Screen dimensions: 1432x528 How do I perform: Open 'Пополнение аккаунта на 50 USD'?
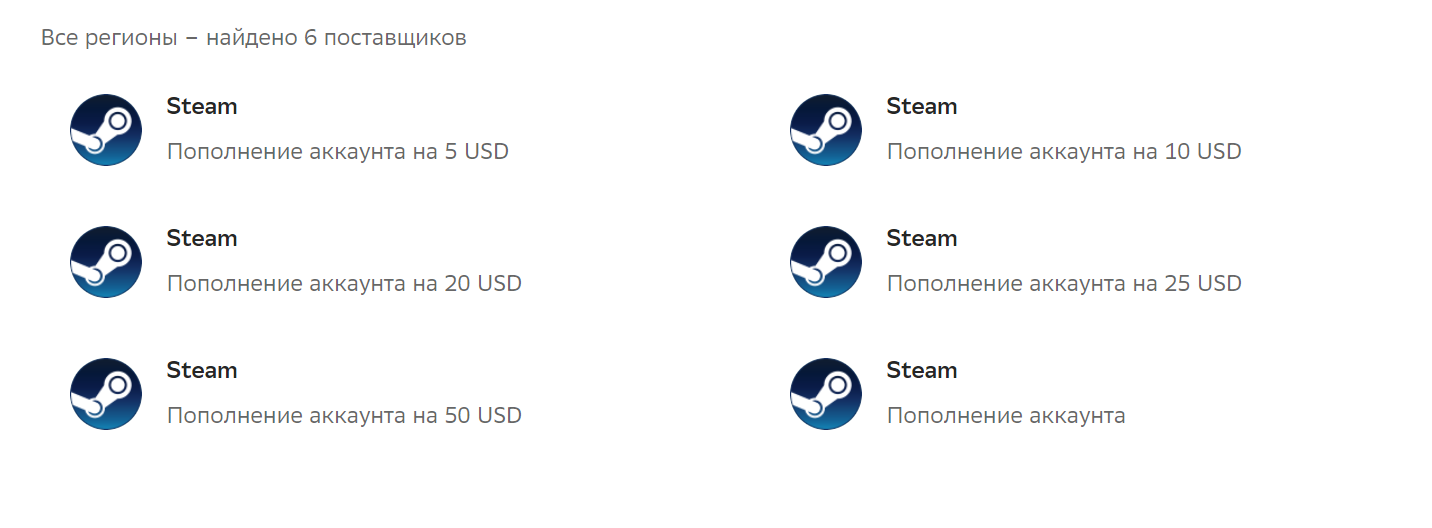pyautogui.click(x=344, y=416)
